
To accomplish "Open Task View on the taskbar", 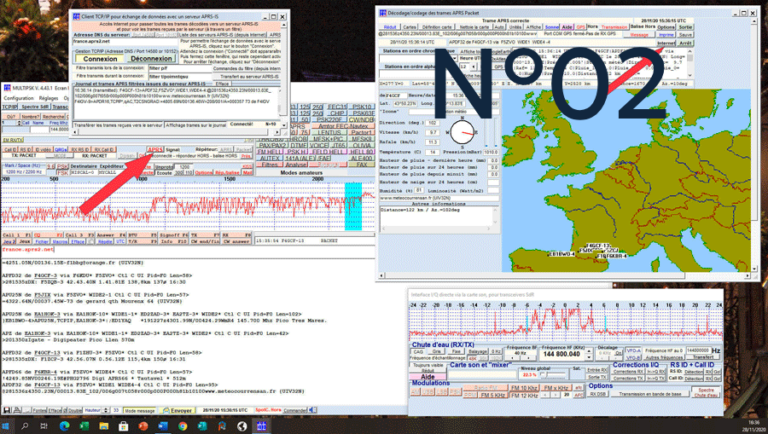I will coord(44,426).
